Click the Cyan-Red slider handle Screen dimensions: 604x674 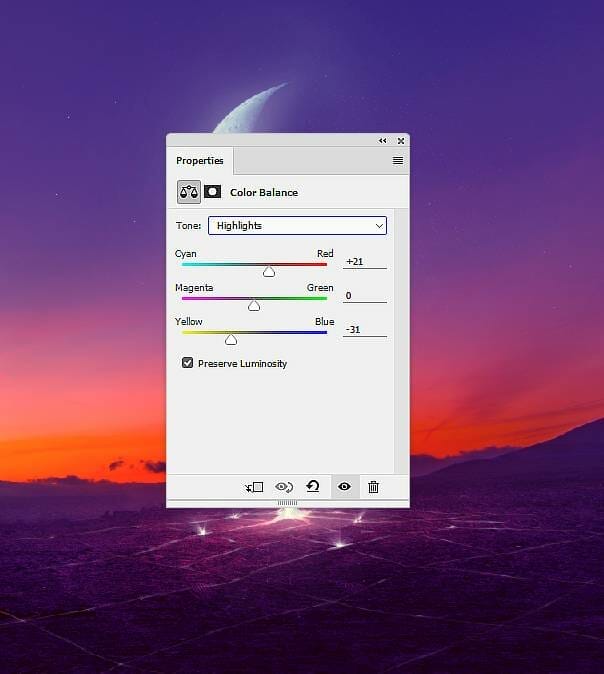tap(269, 271)
